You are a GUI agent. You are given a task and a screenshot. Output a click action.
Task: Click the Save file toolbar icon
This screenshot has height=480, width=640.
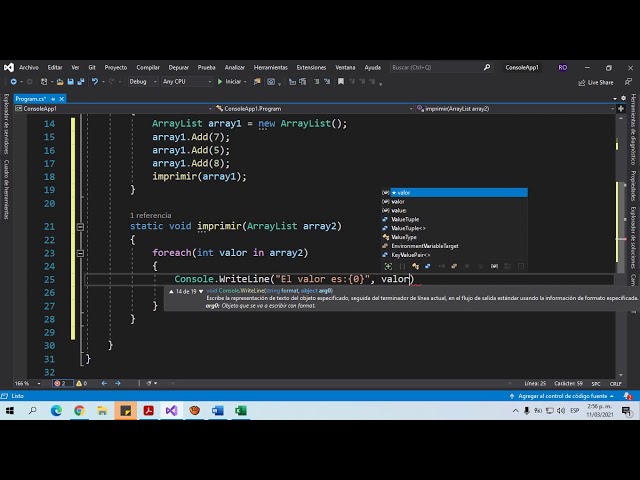[x=71, y=82]
